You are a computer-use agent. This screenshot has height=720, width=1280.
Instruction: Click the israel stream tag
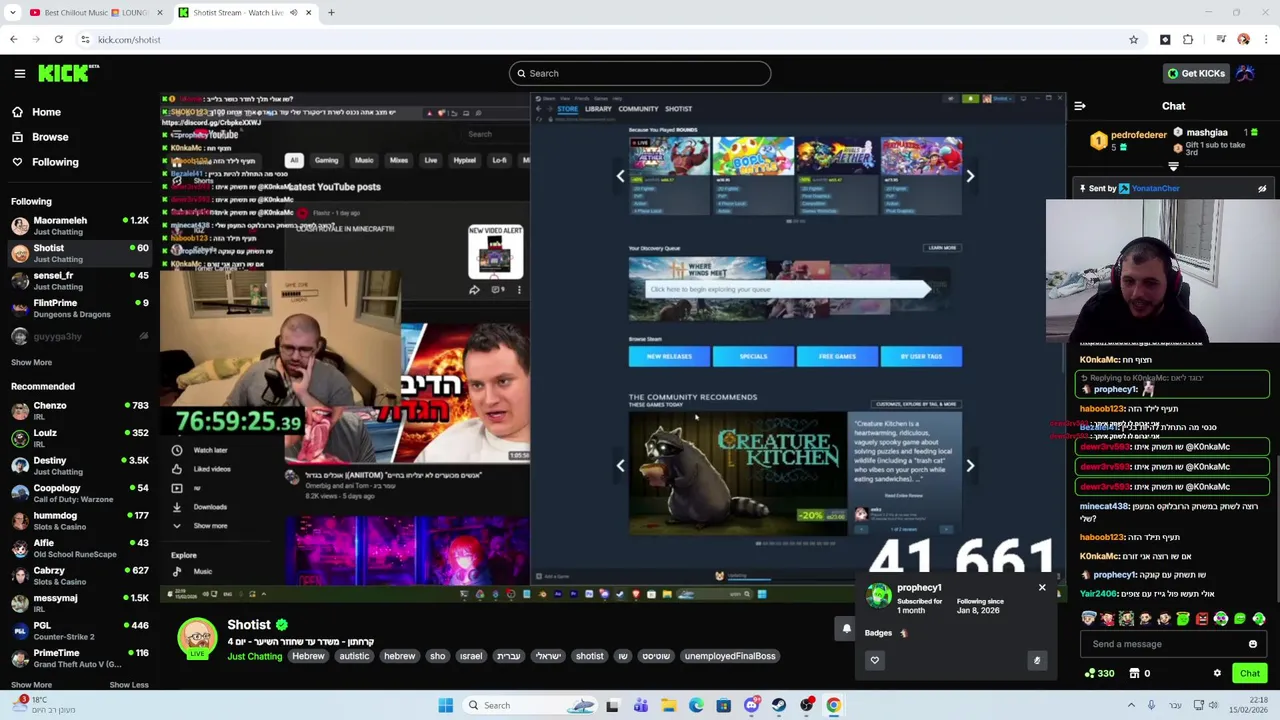pos(471,656)
